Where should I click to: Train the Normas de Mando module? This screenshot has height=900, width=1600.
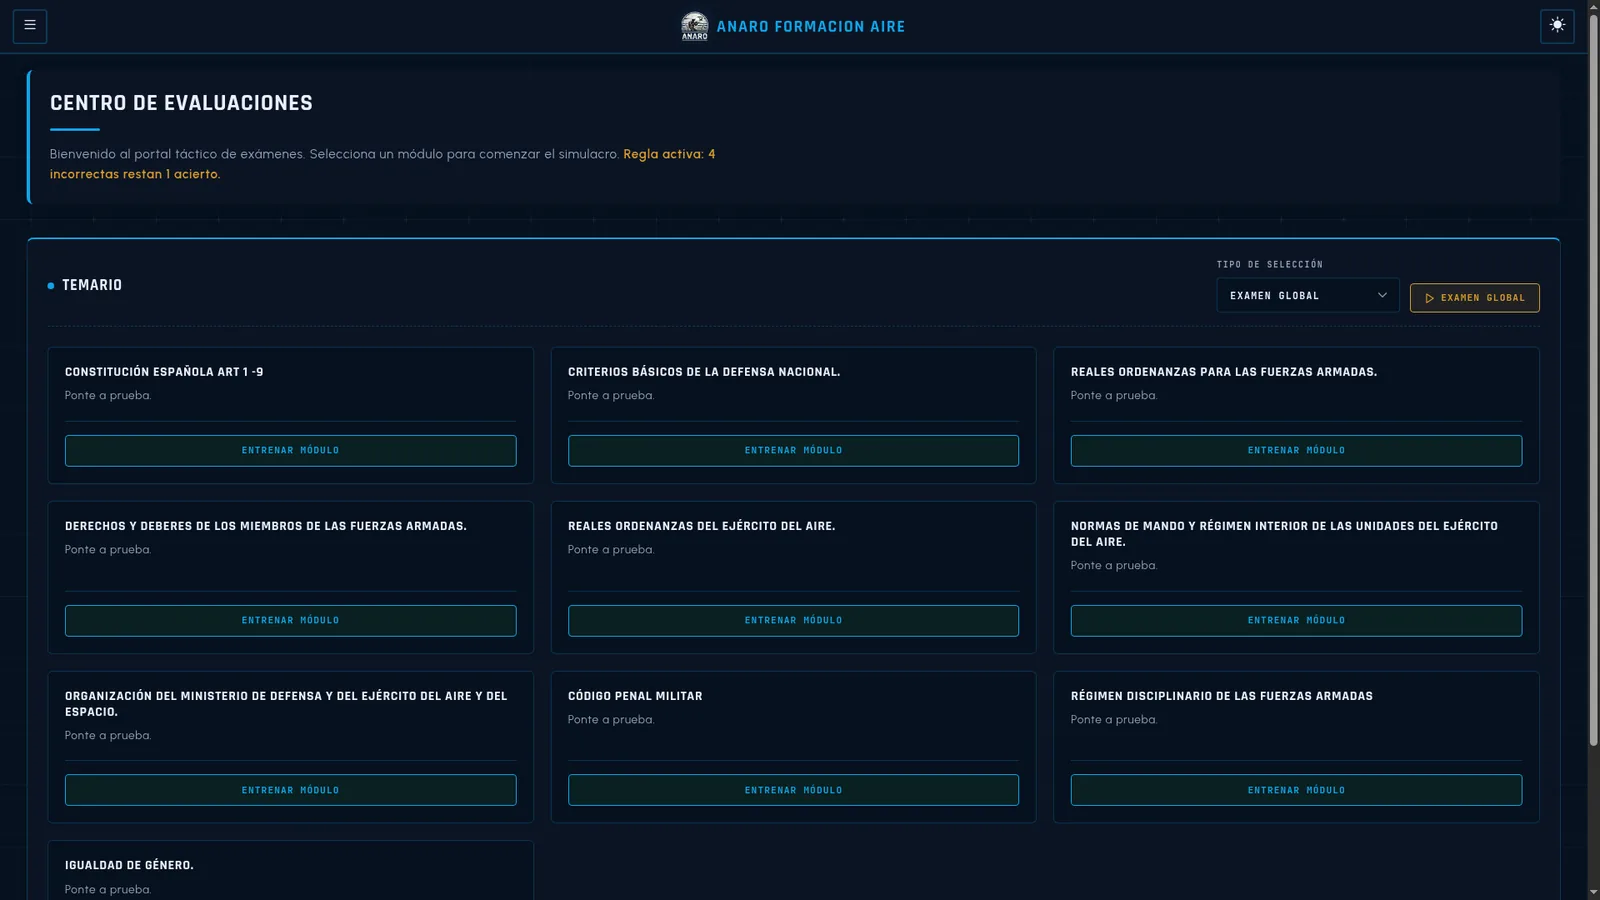tap(1296, 621)
